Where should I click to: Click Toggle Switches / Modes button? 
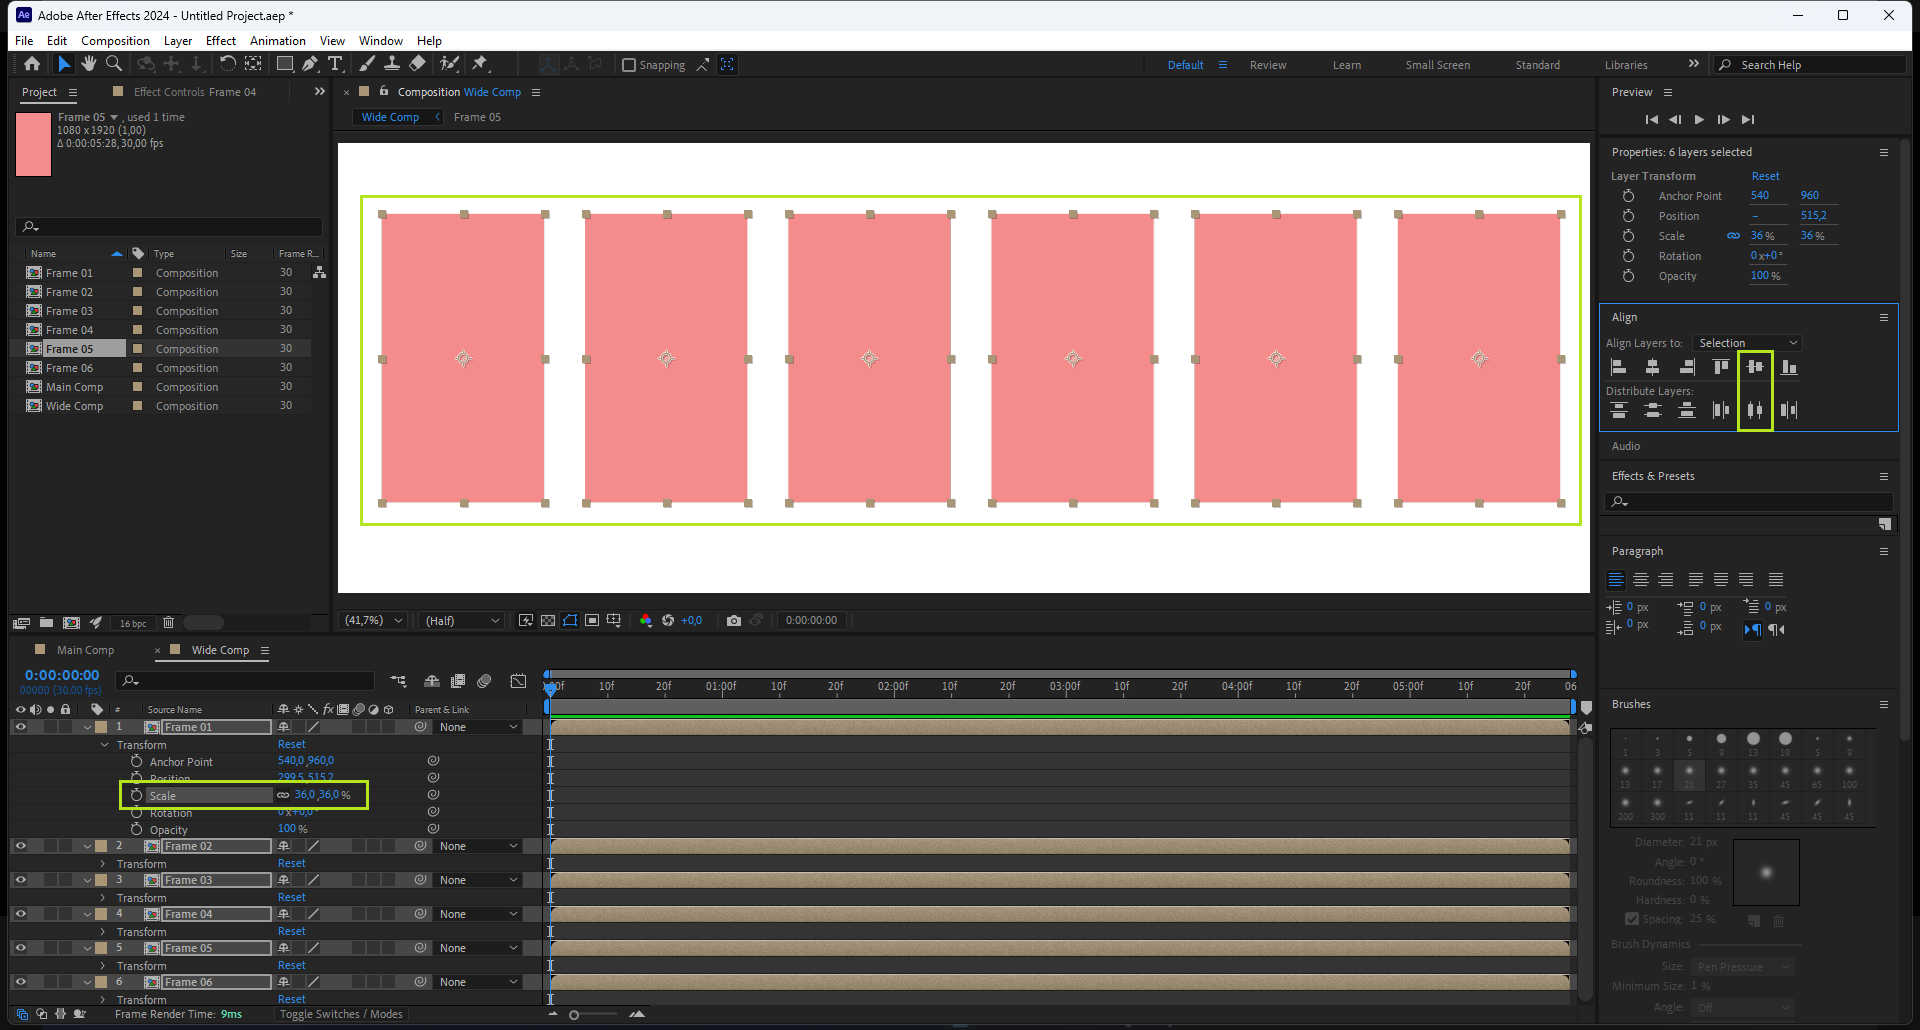coord(341,1014)
